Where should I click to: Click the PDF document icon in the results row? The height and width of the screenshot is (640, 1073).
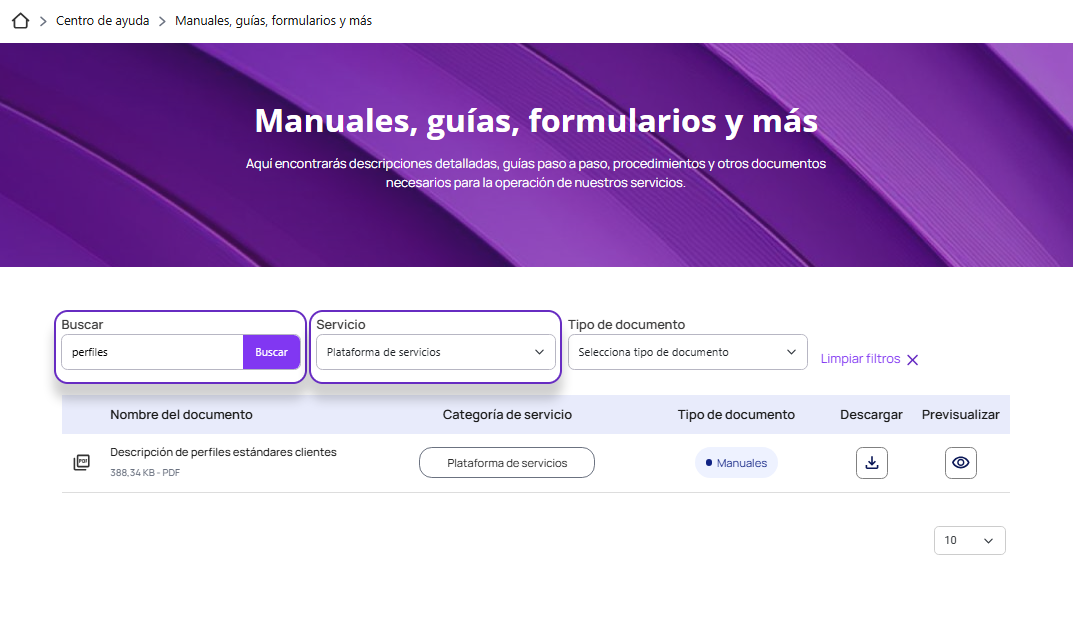pos(81,462)
